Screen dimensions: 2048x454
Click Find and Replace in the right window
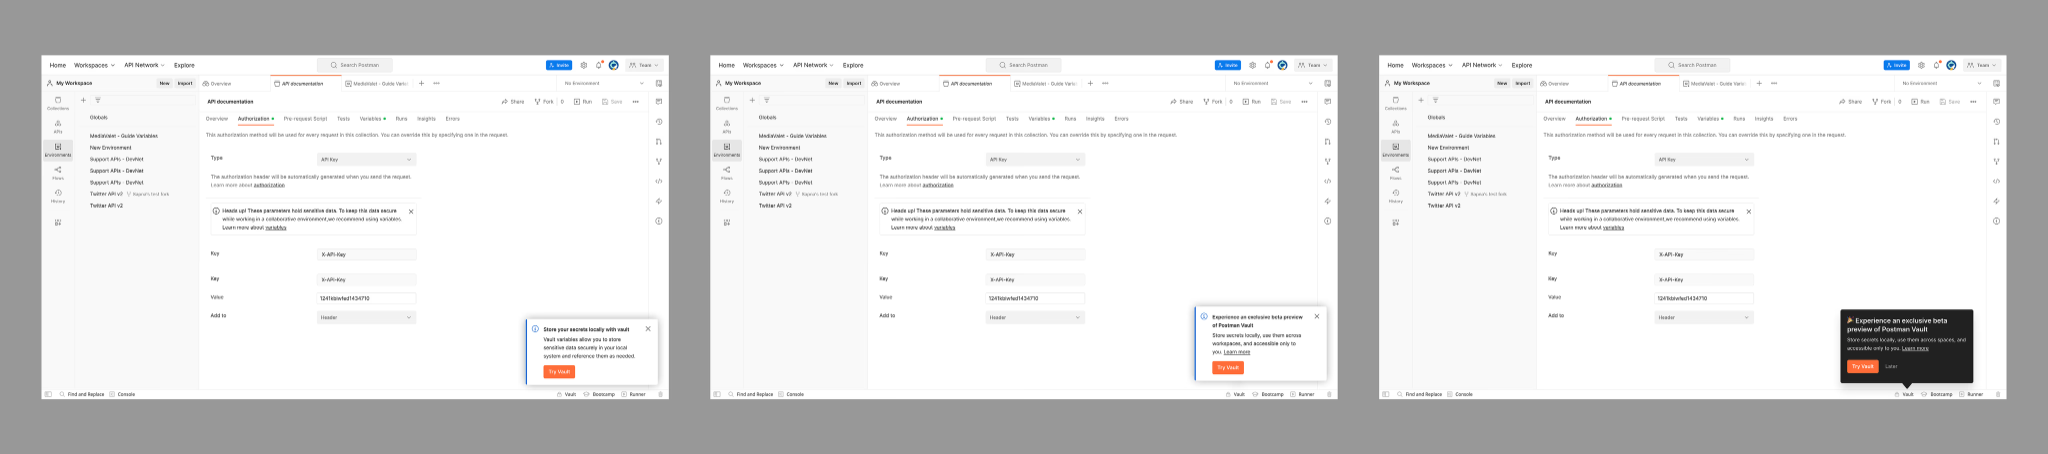click(x=1419, y=394)
